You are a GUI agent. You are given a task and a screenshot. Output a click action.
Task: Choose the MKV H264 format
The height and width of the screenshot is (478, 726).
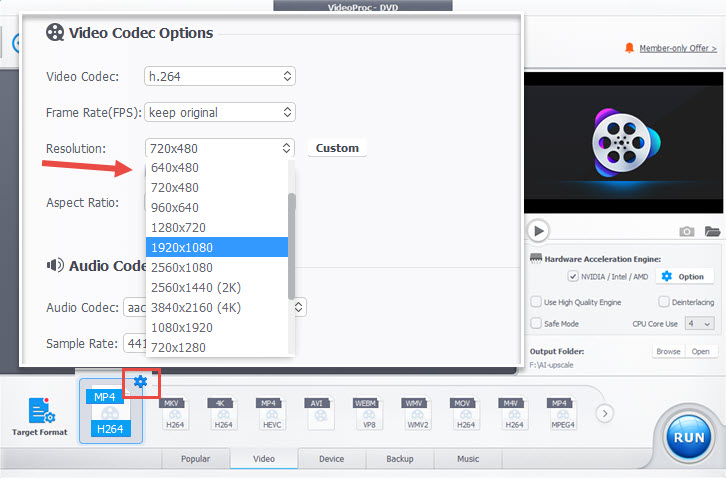(175, 414)
